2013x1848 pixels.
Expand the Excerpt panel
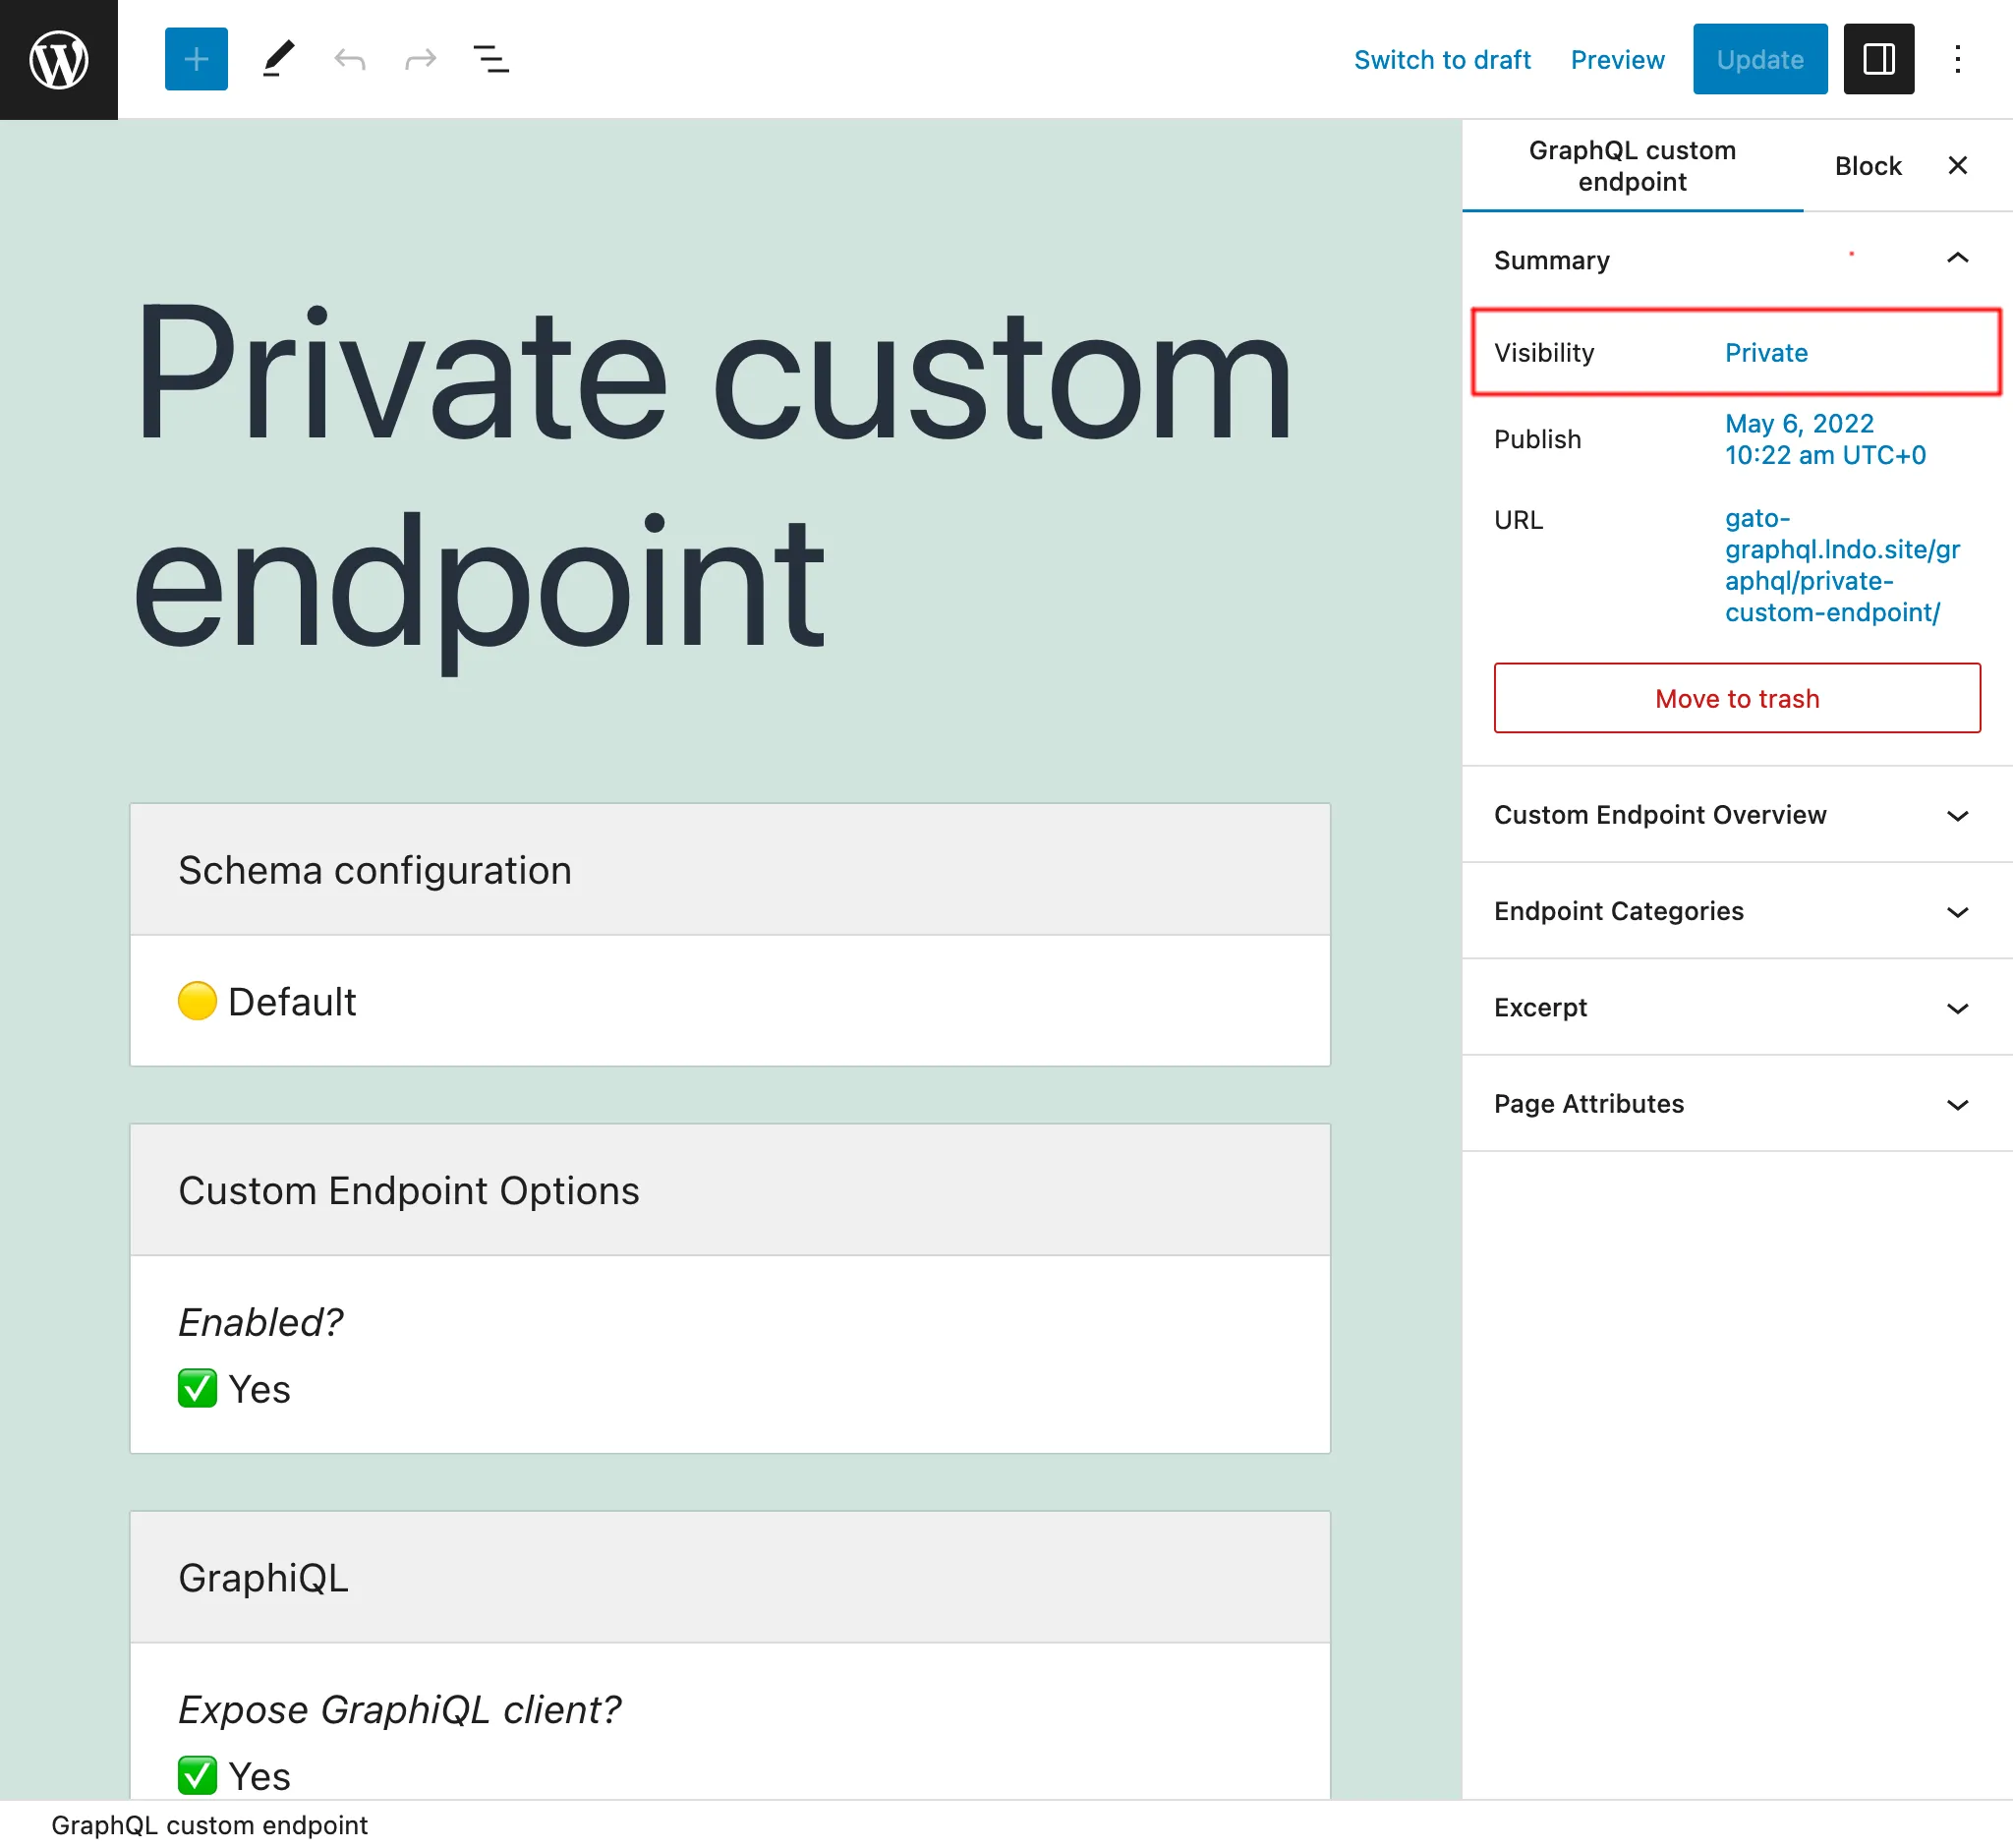tap(1736, 1007)
